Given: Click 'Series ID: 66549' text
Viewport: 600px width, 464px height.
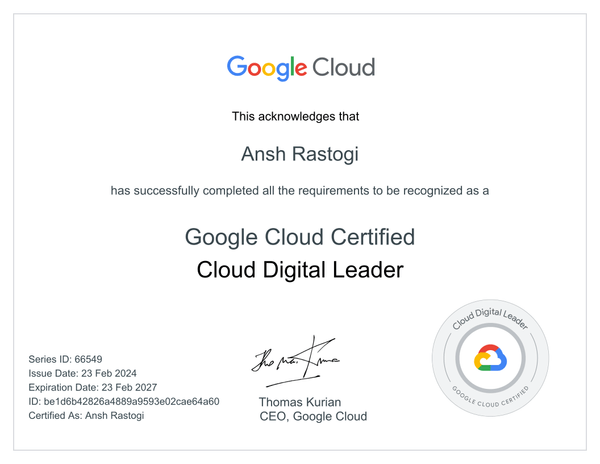Looking at the screenshot, I should 65,359.
